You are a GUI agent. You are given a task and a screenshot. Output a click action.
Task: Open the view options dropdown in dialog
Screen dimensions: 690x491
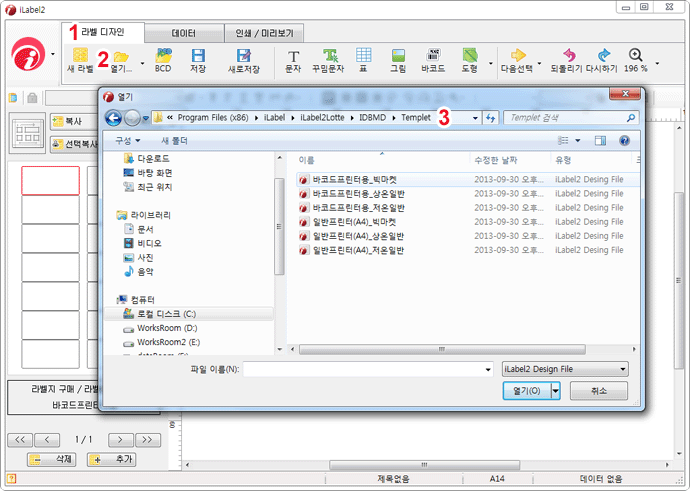(x=578, y=140)
